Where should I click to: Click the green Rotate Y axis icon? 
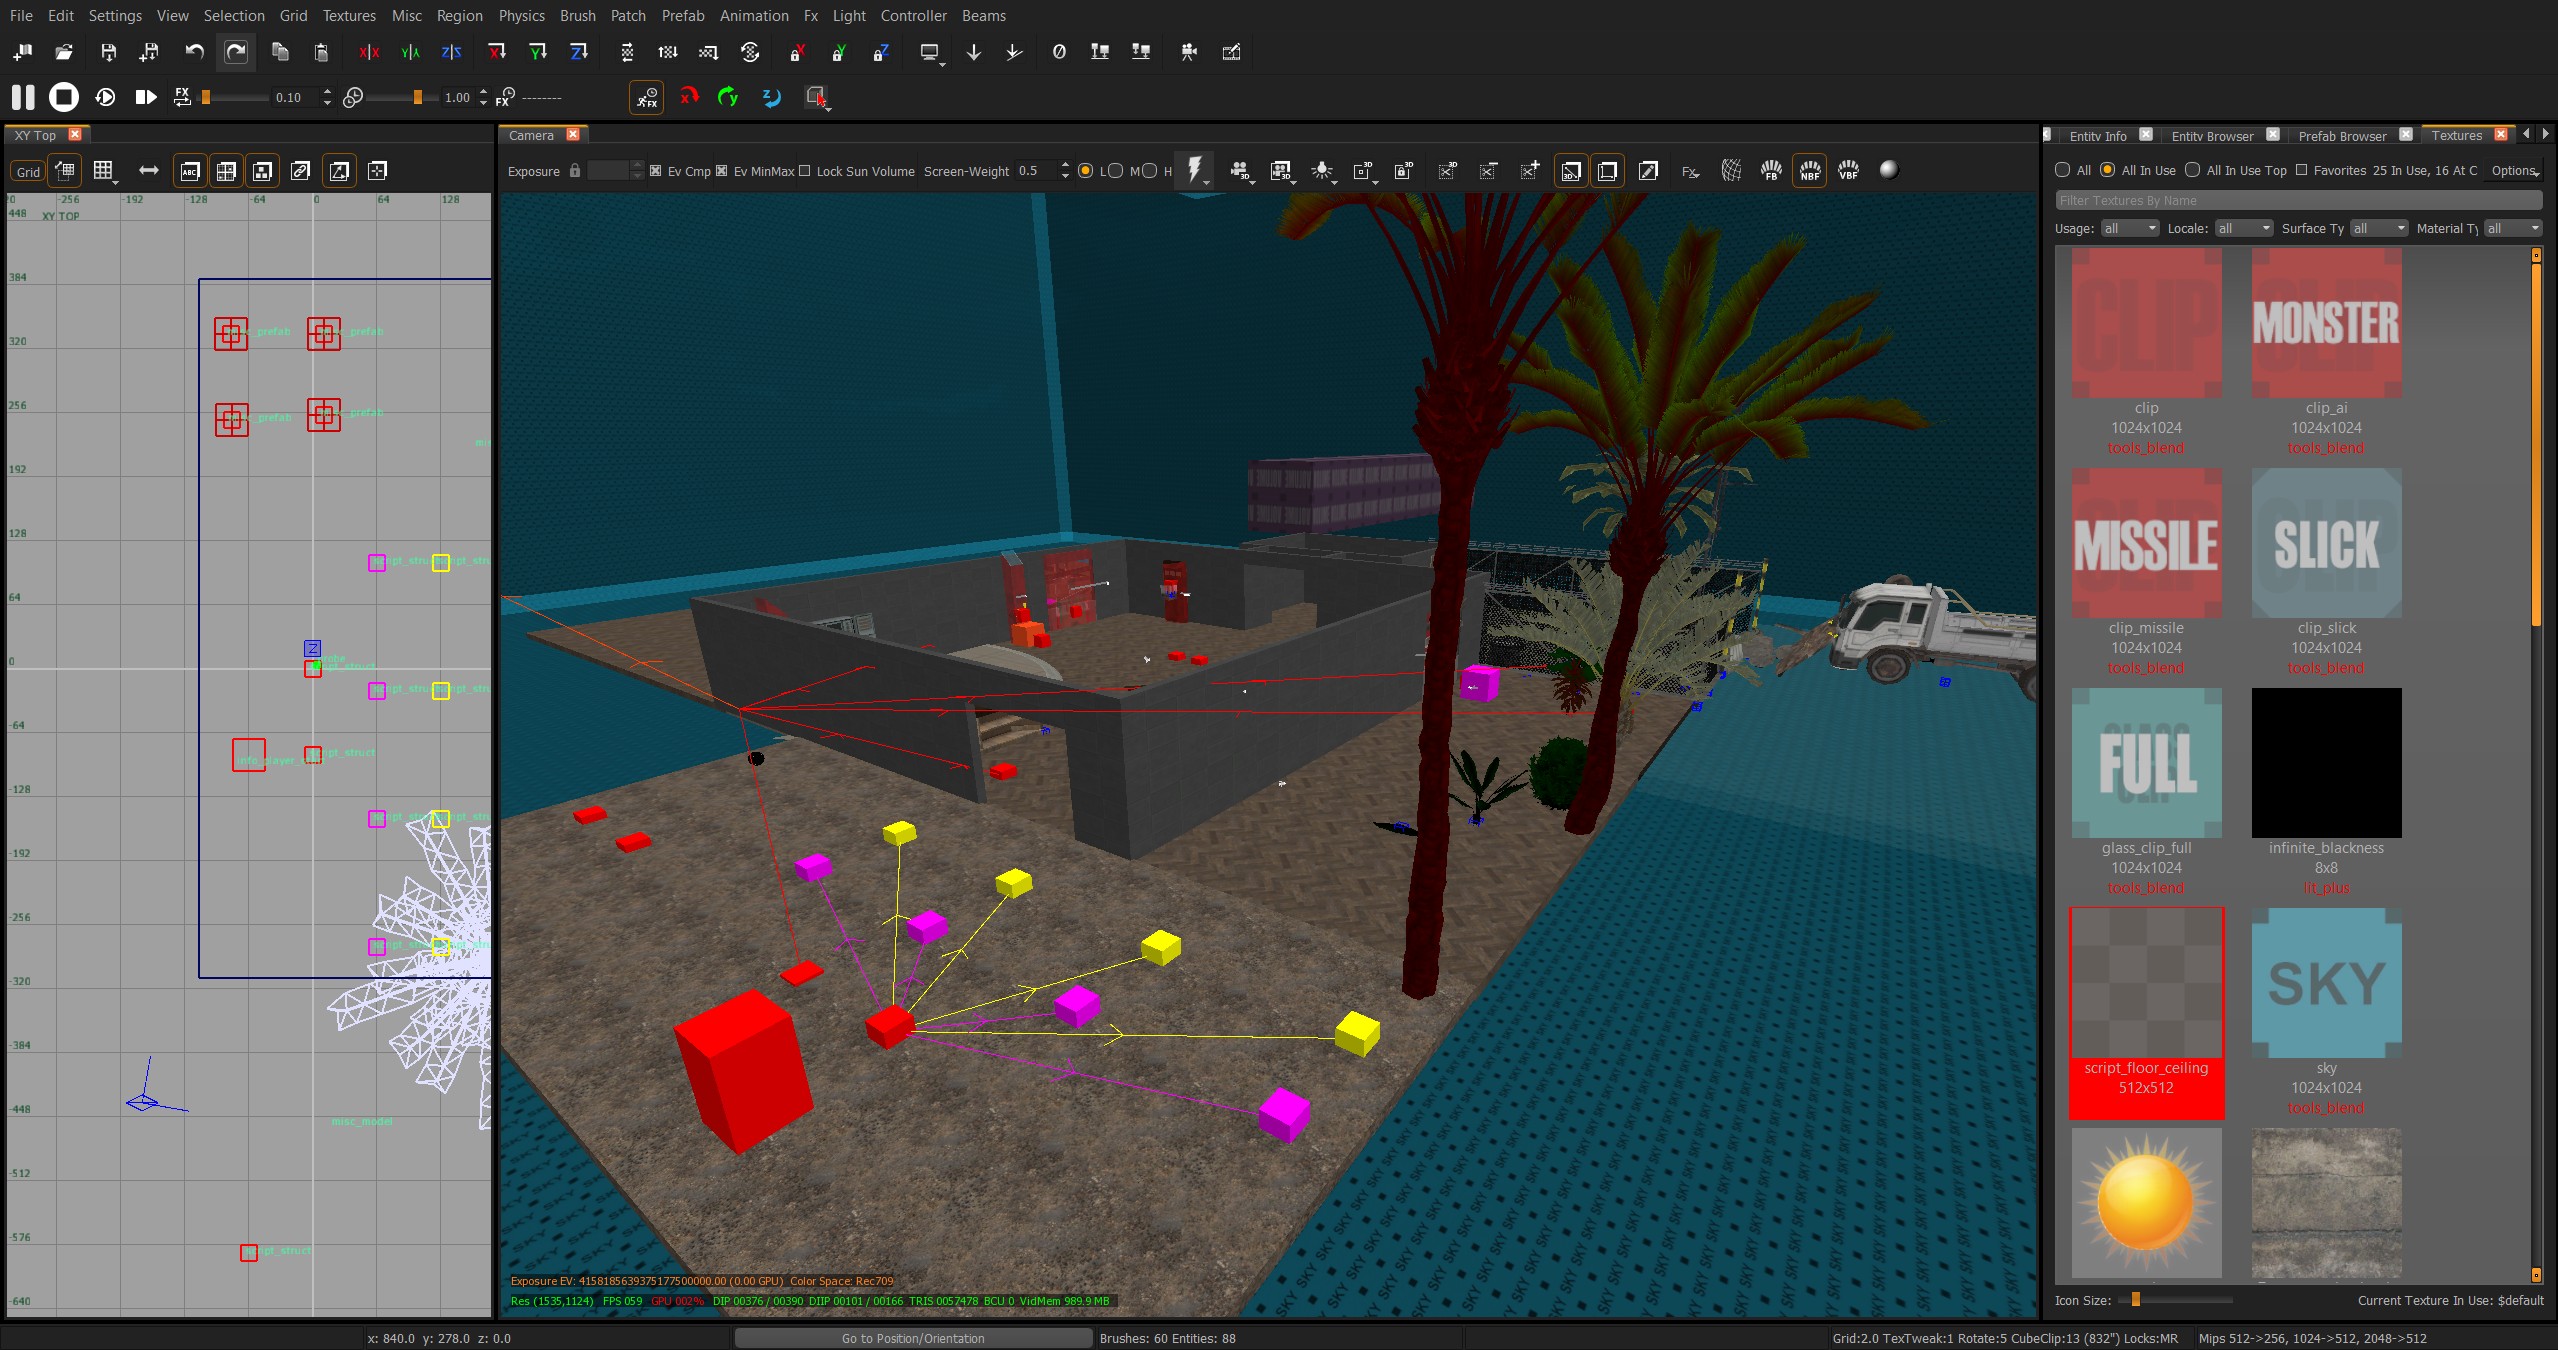538,52
